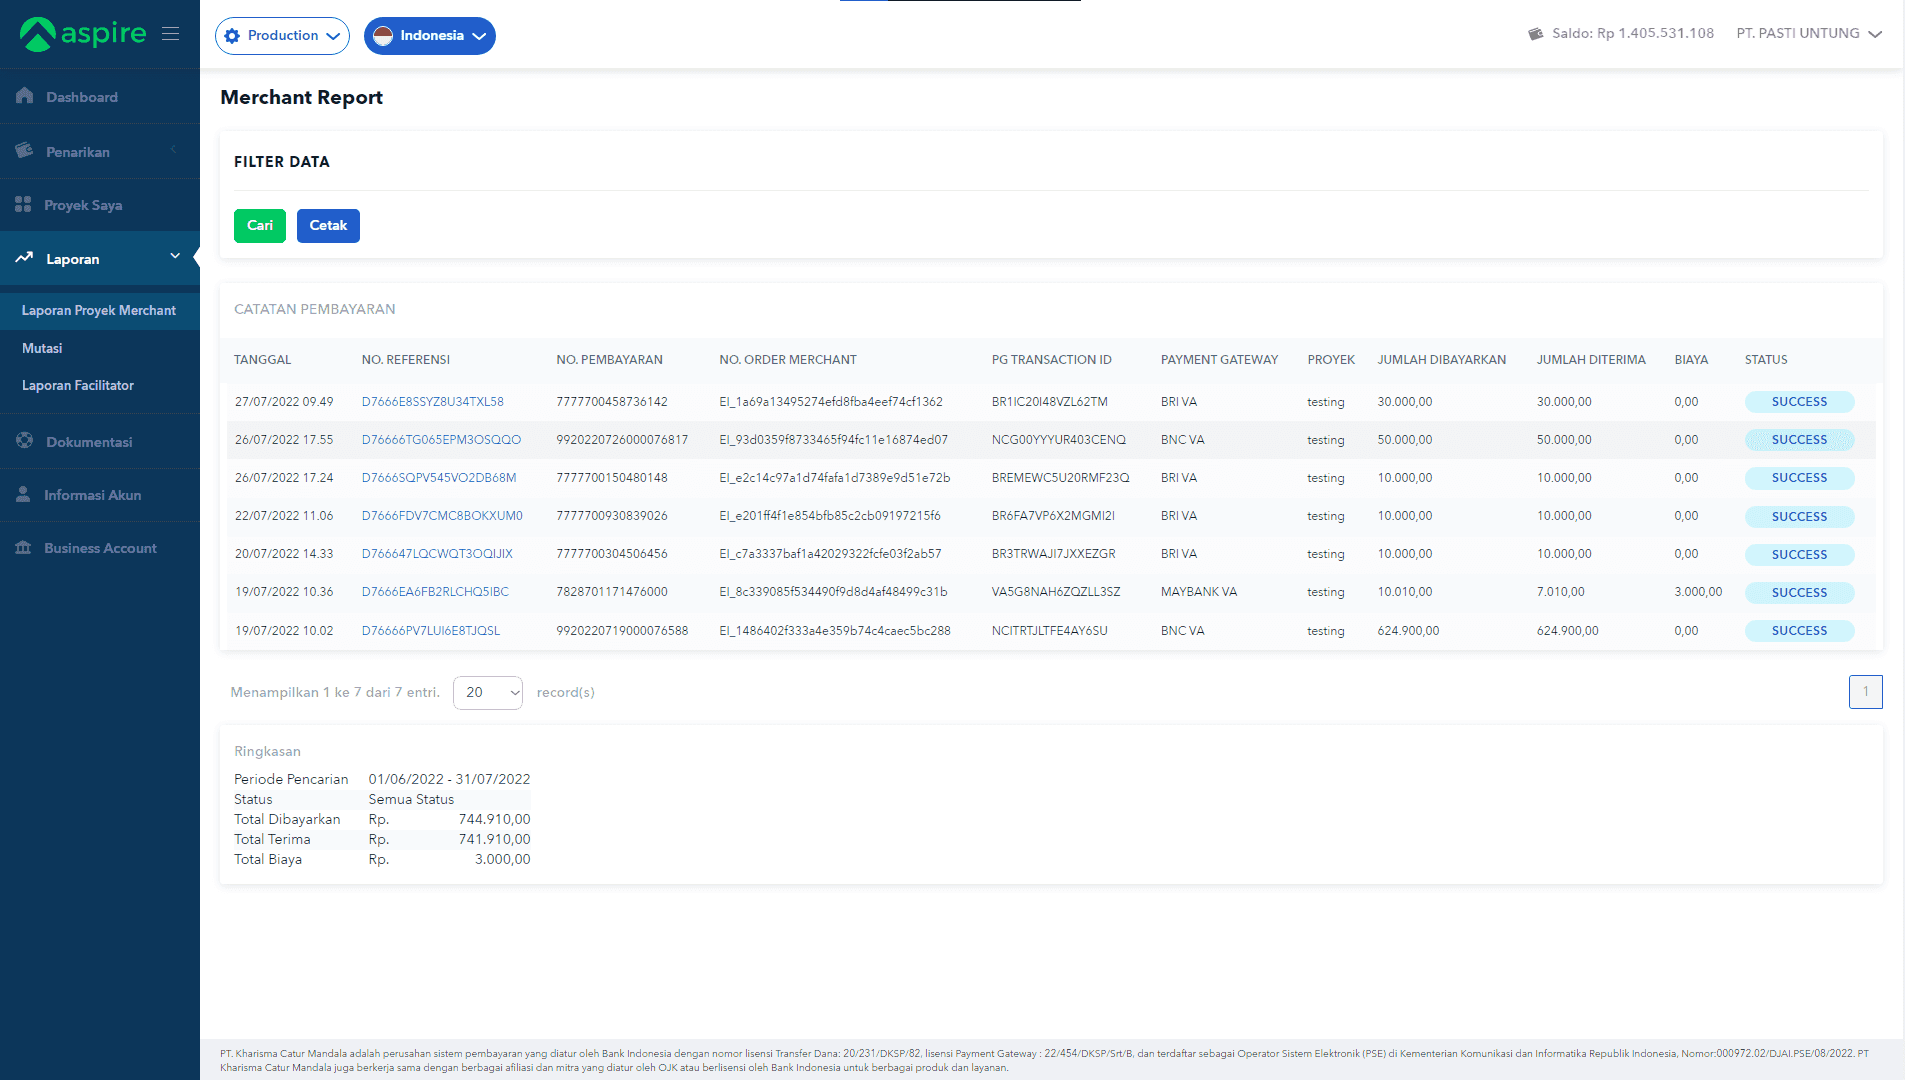Click the blue Cetak button

tap(328, 226)
